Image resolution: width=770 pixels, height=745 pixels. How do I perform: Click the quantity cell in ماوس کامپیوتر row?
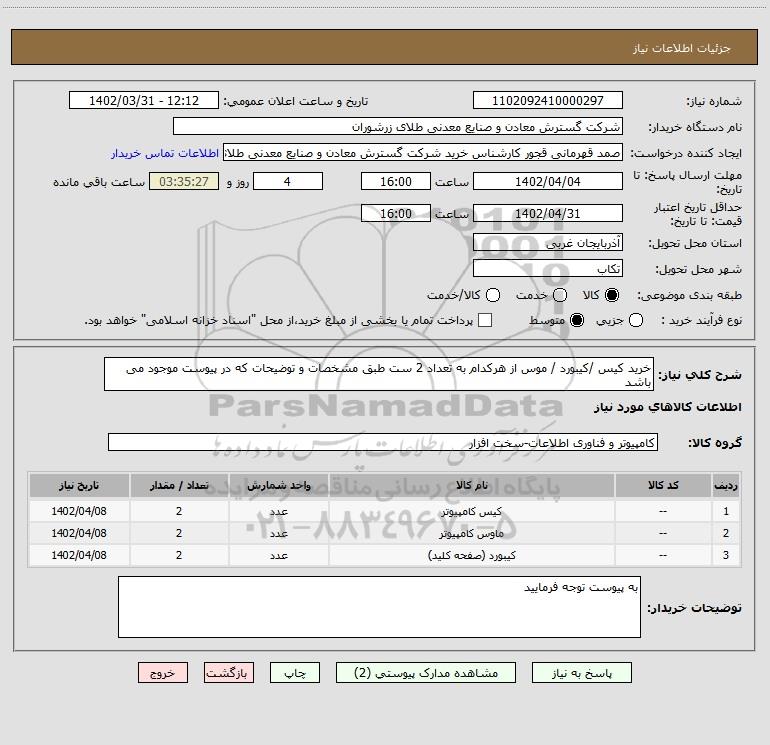(x=179, y=533)
